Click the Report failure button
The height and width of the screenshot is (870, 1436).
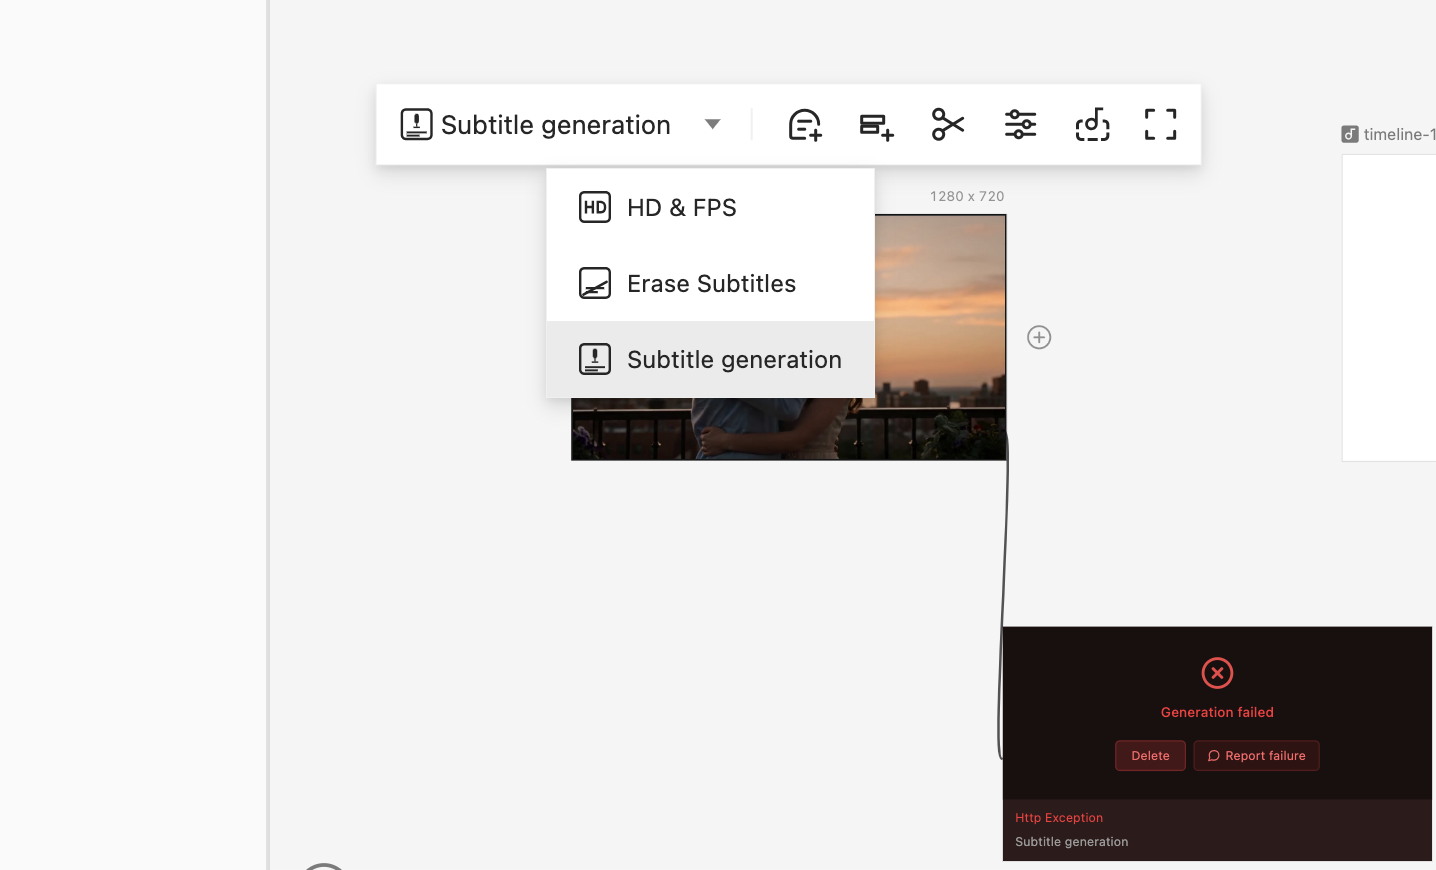[1256, 756]
